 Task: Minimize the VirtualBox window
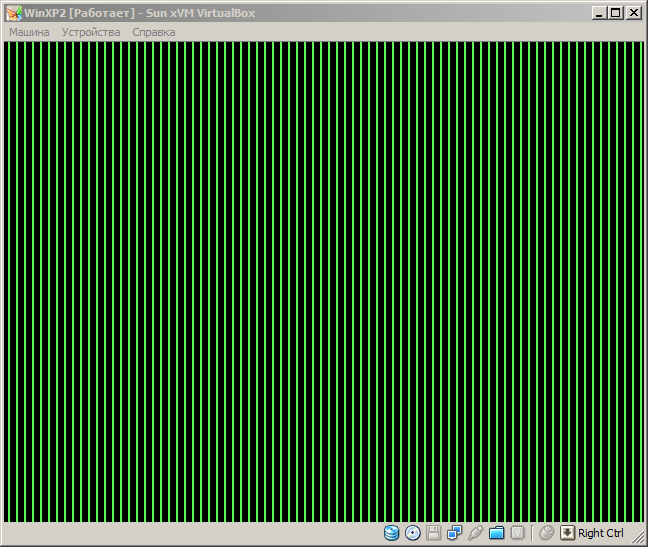[x=599, y=13]
